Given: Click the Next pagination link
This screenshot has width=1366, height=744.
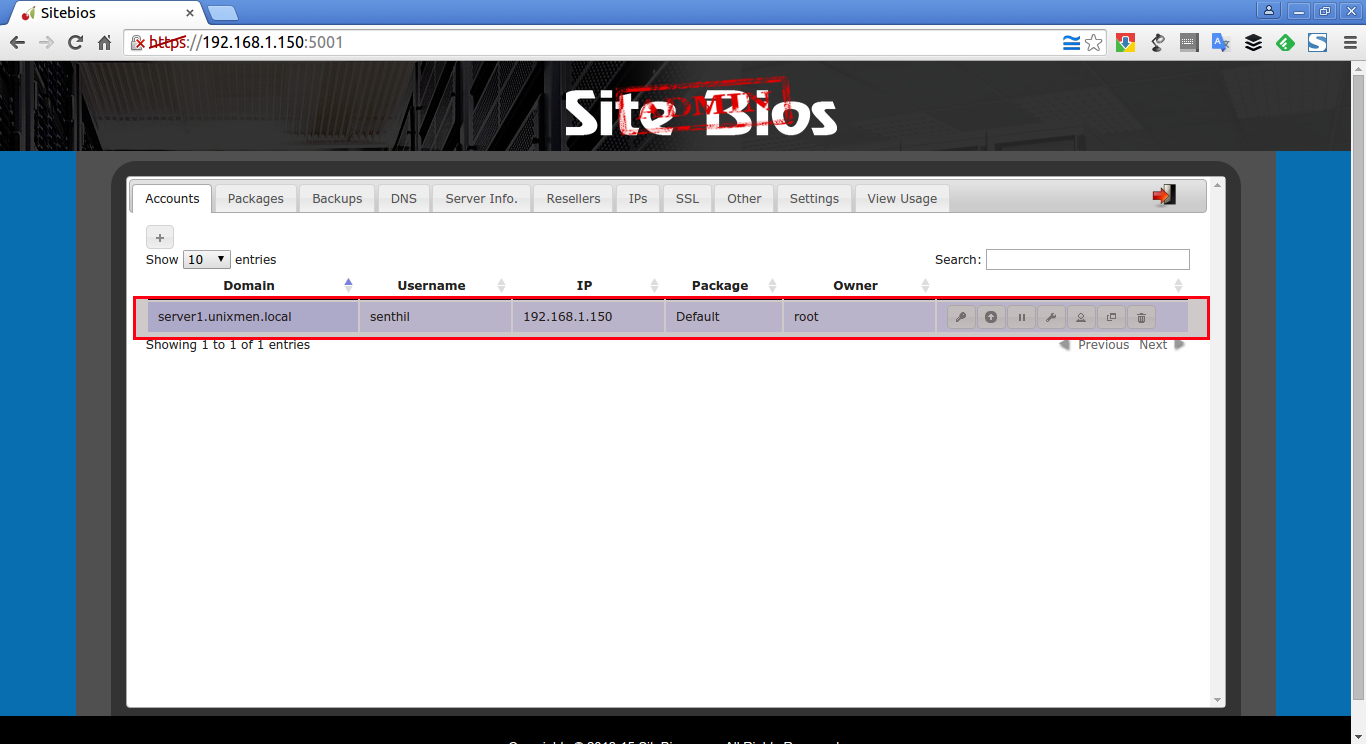Looking at the screenshot, I should pyautogui.click(x=1162, y=344).
